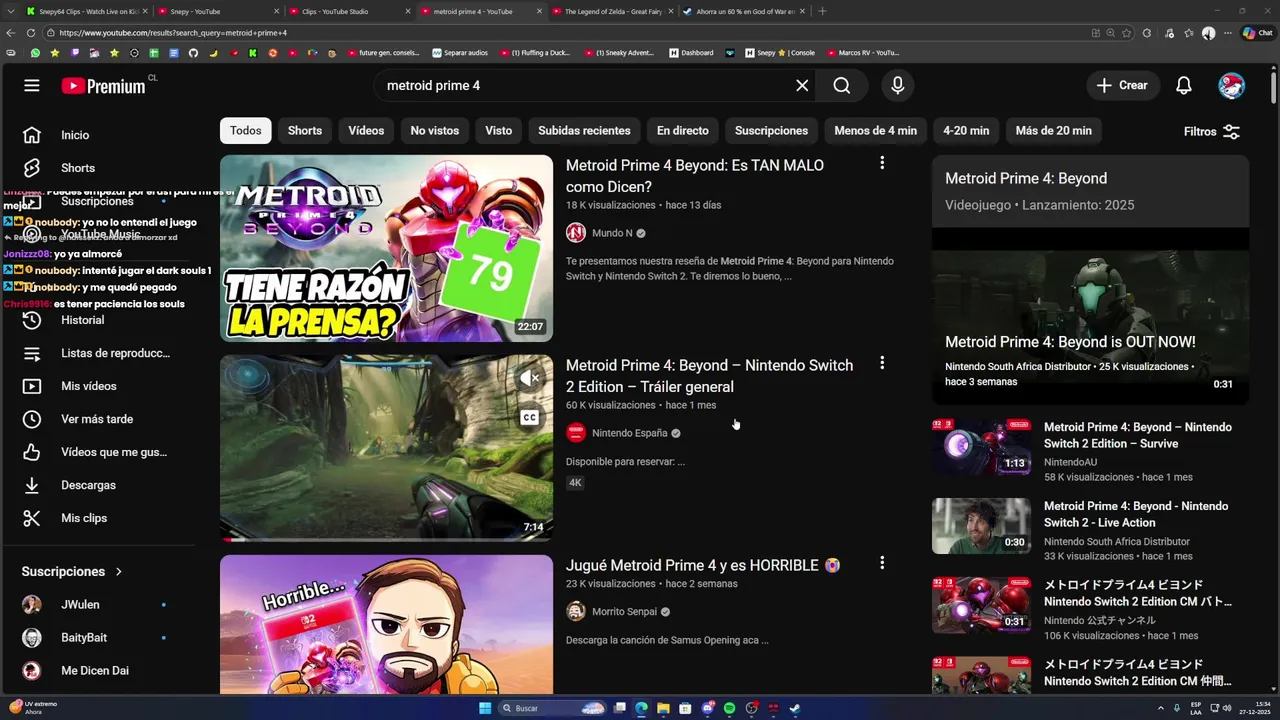The image size is (1280, 720).
Task: Open Steam from the Windows taskbar
Action: [x=795, y=708]
